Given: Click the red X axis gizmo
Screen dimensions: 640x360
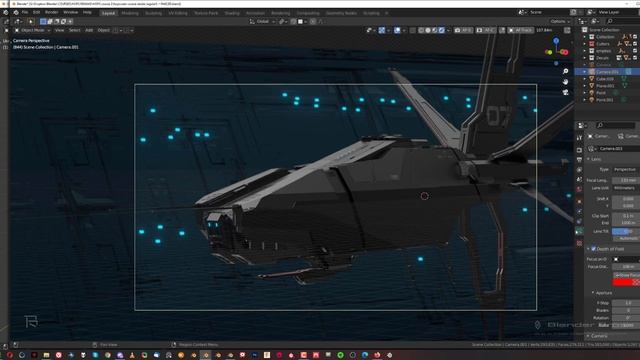Looking at the screenshot, I should tap(565, 52).
